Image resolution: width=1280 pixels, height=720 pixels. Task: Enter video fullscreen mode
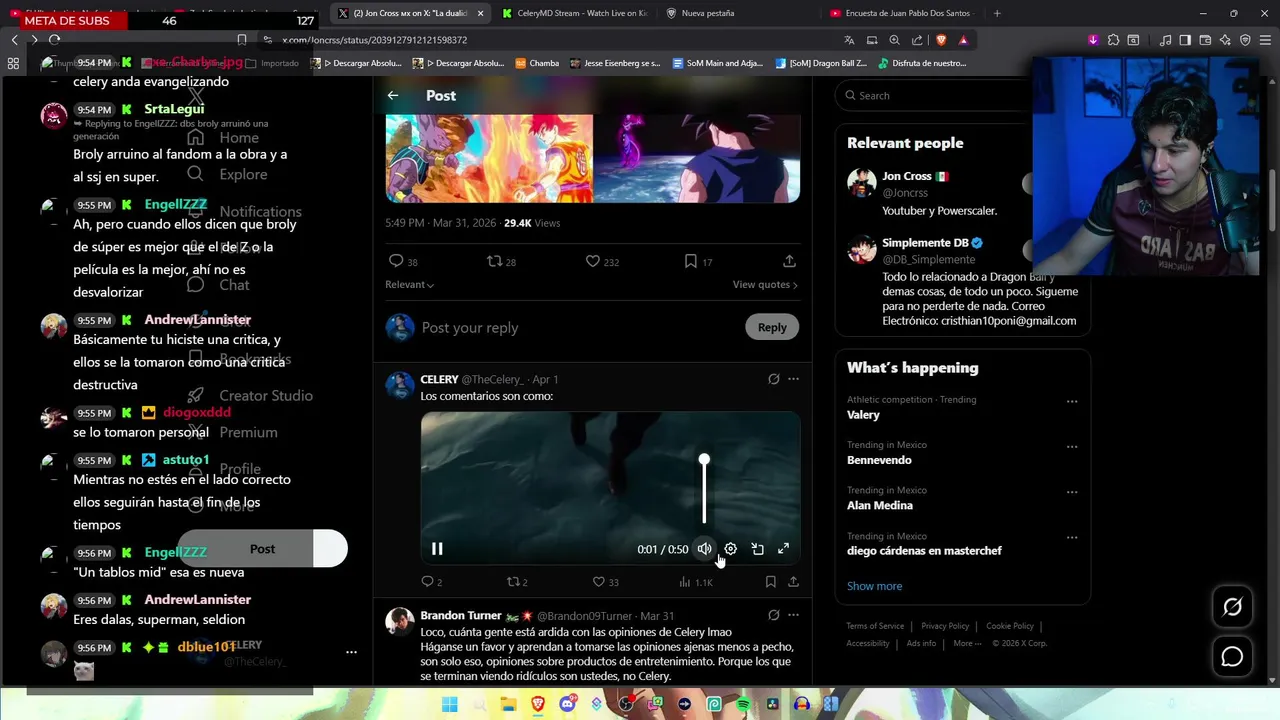click(783, 549)
